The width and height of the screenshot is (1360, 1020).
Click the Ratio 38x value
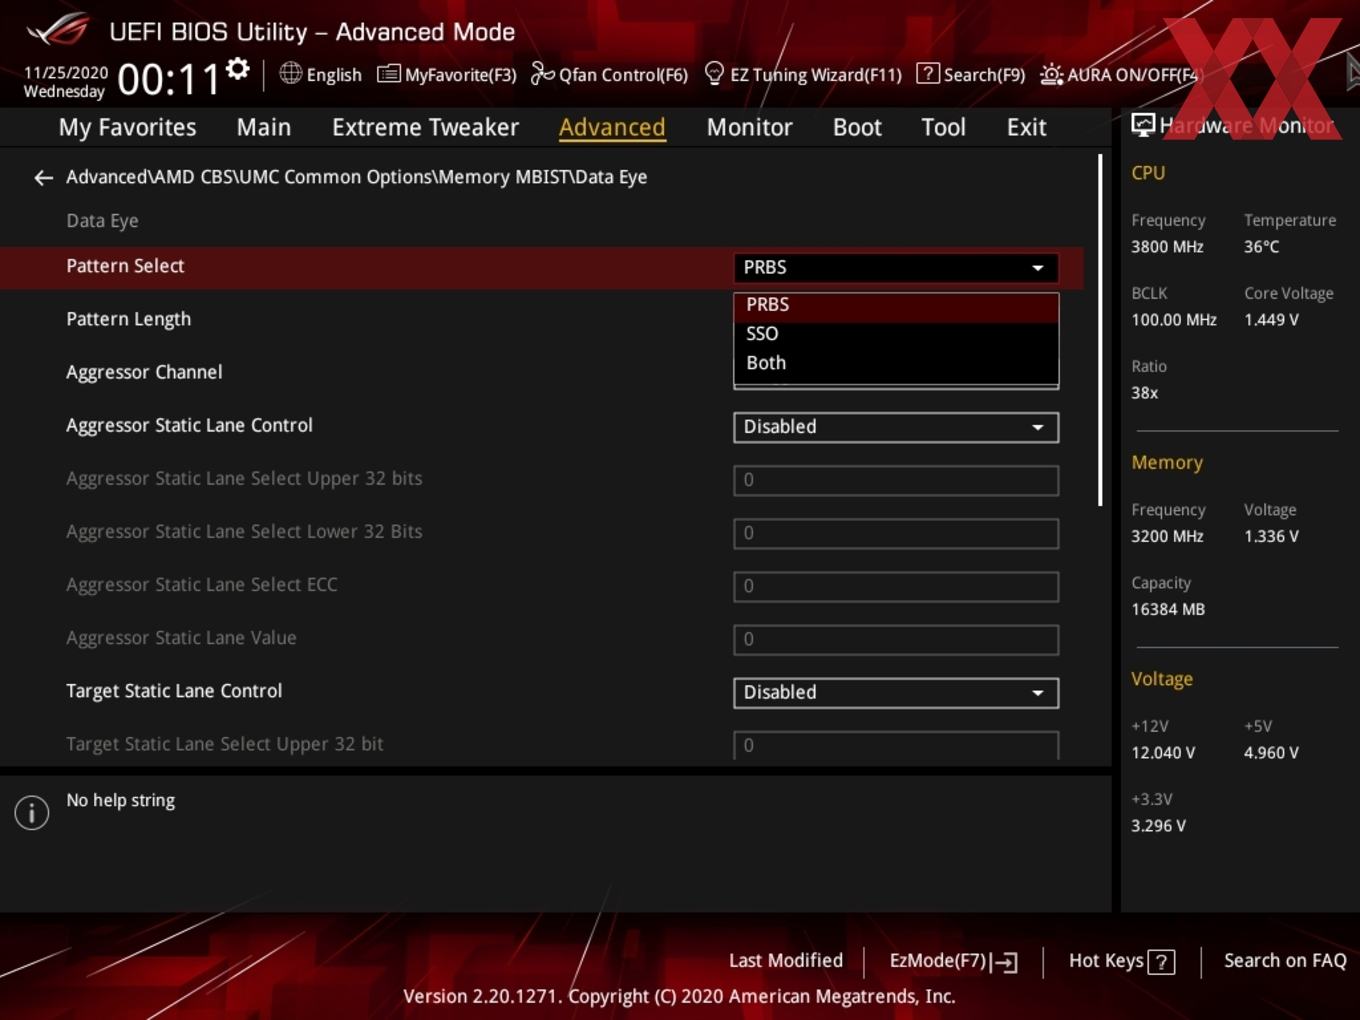(1144, 393)
